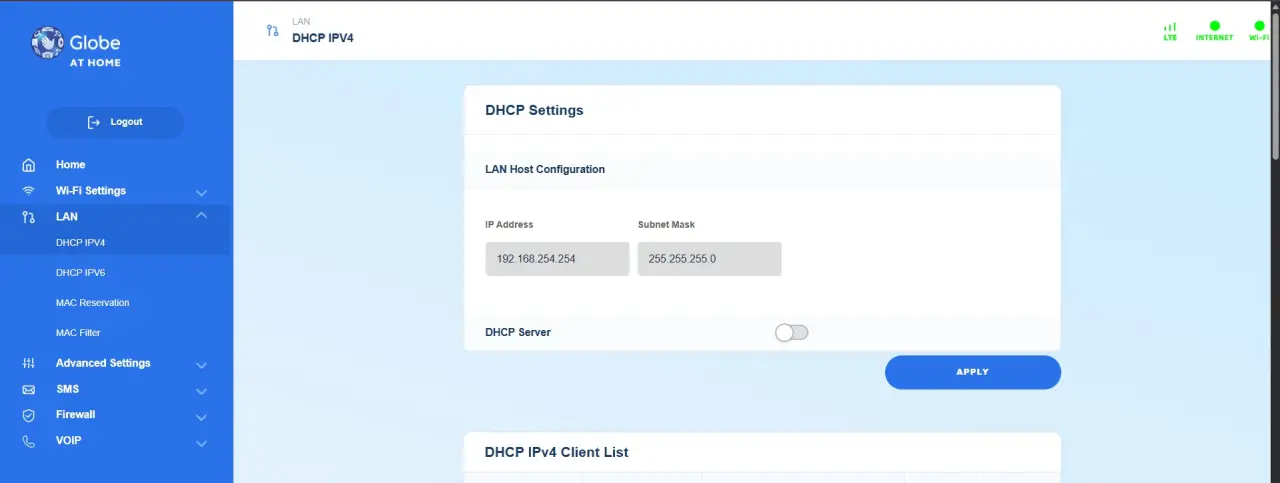
Task: Click the Wi-Fi Settings signal icon
Action: 29,191
